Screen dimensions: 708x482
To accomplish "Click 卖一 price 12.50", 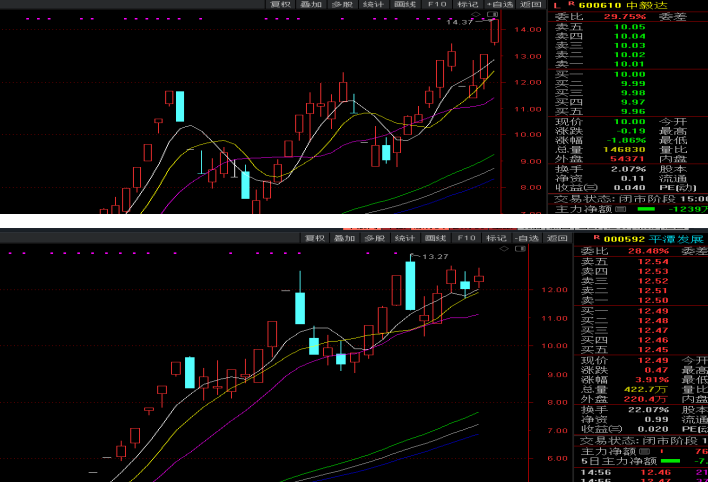I will click(x=652, y=300).
